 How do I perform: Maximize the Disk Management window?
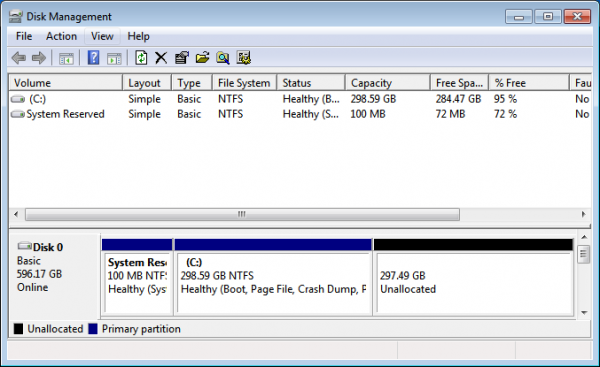point(548,17)
